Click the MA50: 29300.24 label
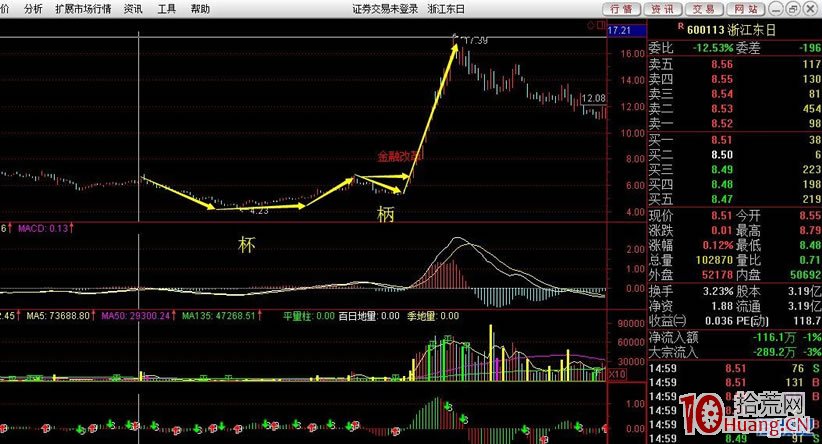This screenshot has height=444, width=822. point(136,316)
